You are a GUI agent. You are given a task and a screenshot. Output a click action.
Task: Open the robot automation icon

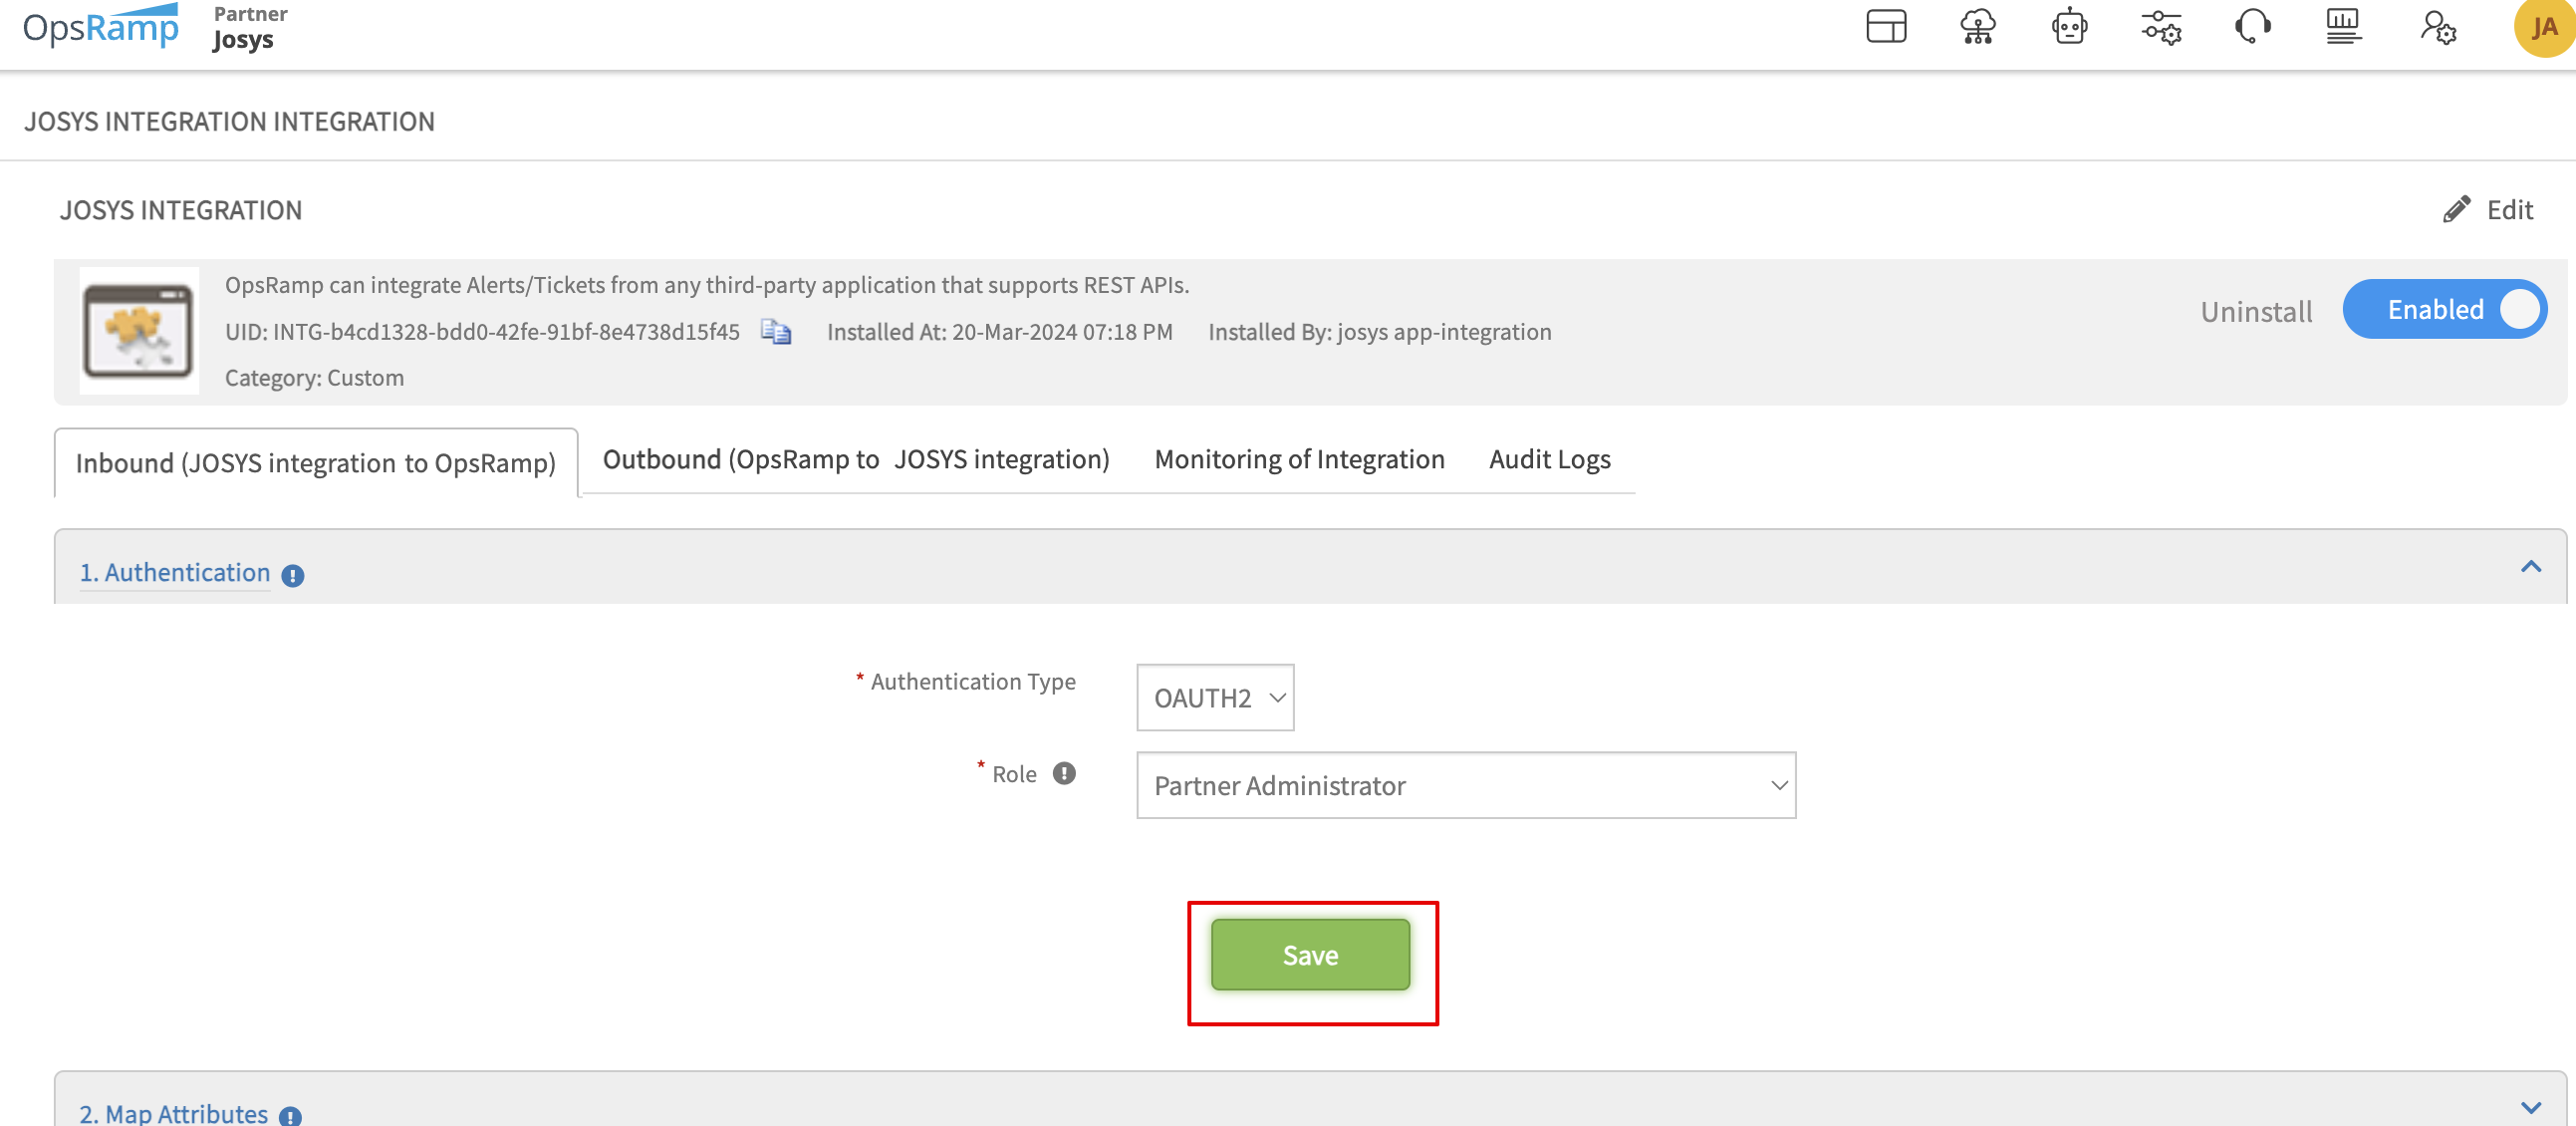click(x=2069, y=27)
